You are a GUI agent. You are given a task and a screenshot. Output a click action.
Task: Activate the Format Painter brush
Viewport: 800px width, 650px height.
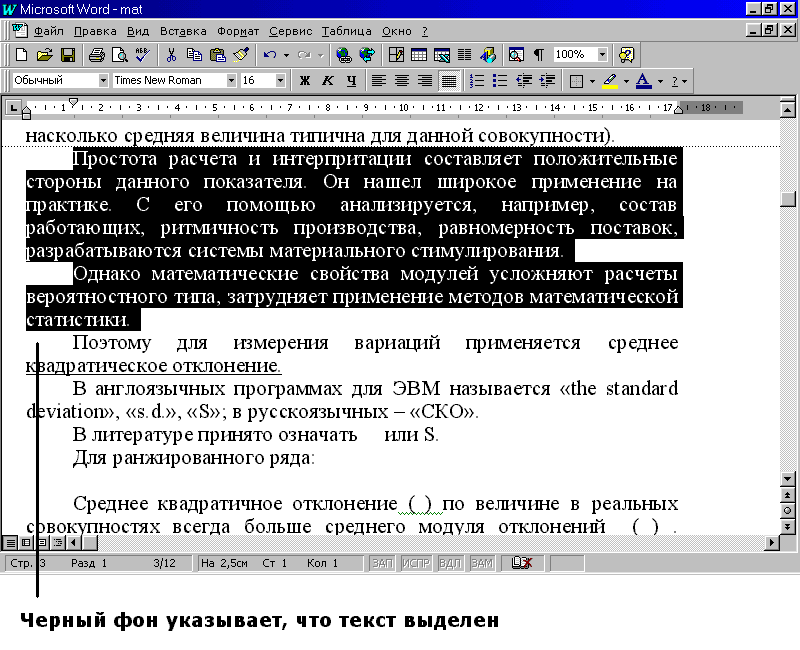click(x=241, y=55)
